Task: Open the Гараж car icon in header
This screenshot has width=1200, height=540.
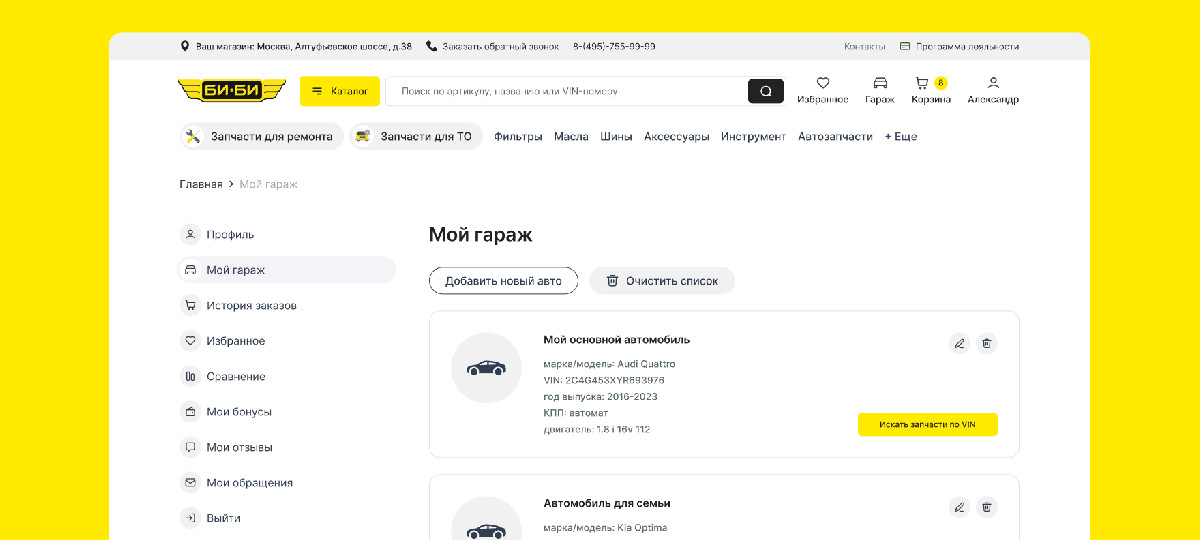Action: (x=879, y=84)
